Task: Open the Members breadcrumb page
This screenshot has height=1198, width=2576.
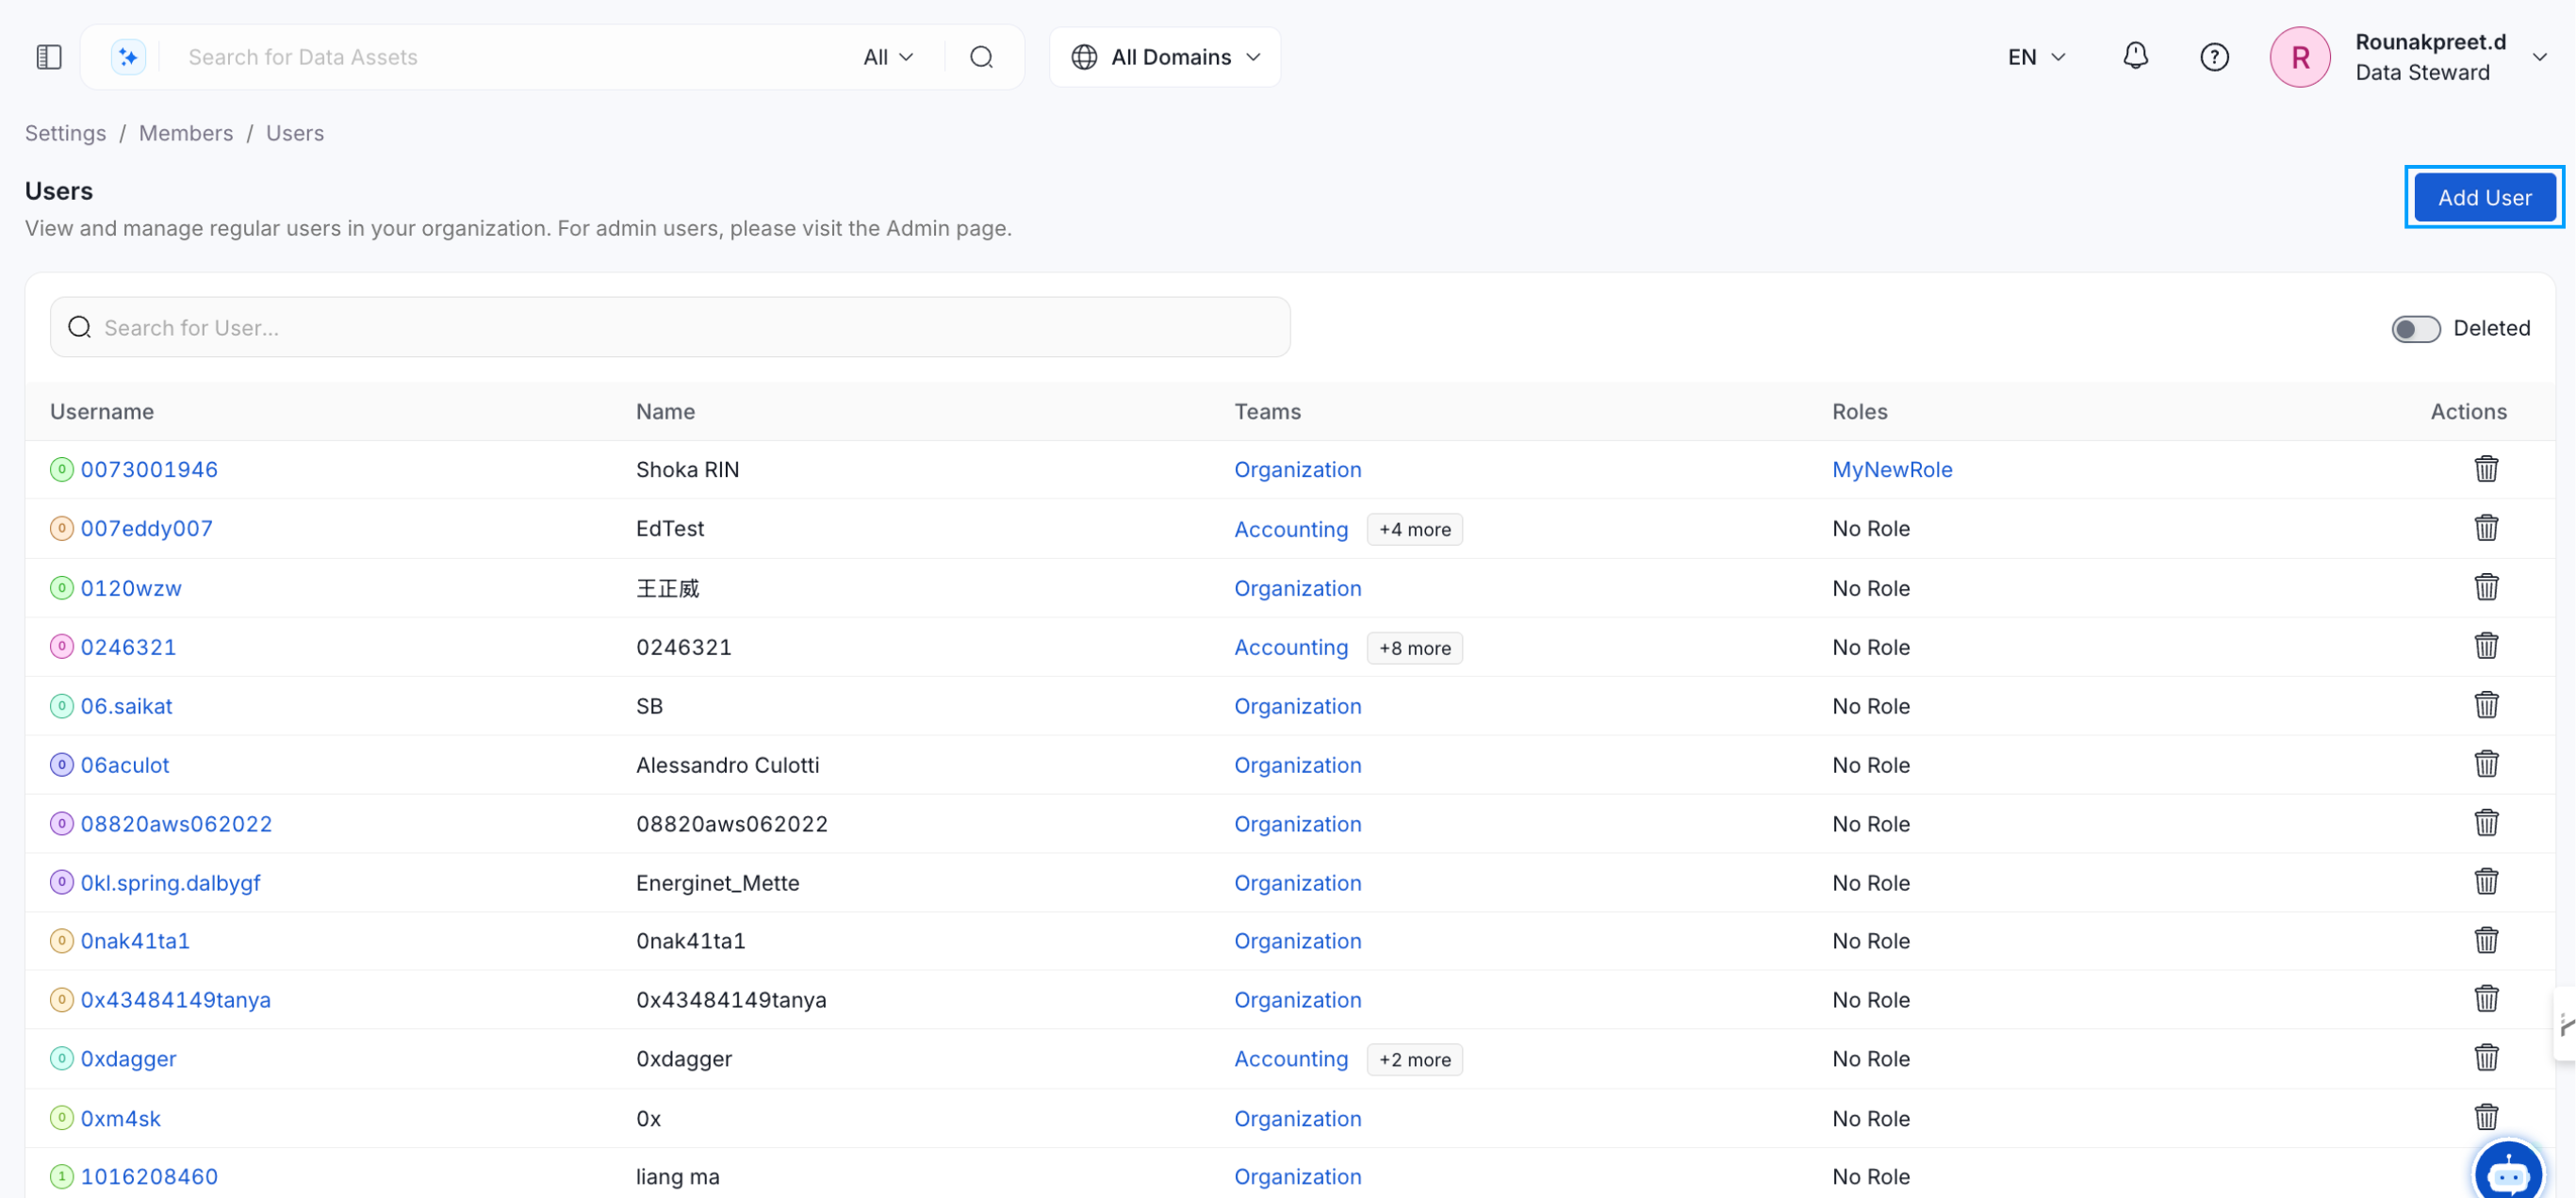Action: [186, 132]
